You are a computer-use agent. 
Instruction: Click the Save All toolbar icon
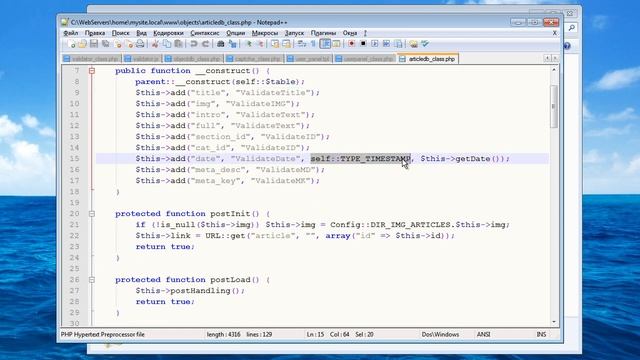click(x=106, y=44)
